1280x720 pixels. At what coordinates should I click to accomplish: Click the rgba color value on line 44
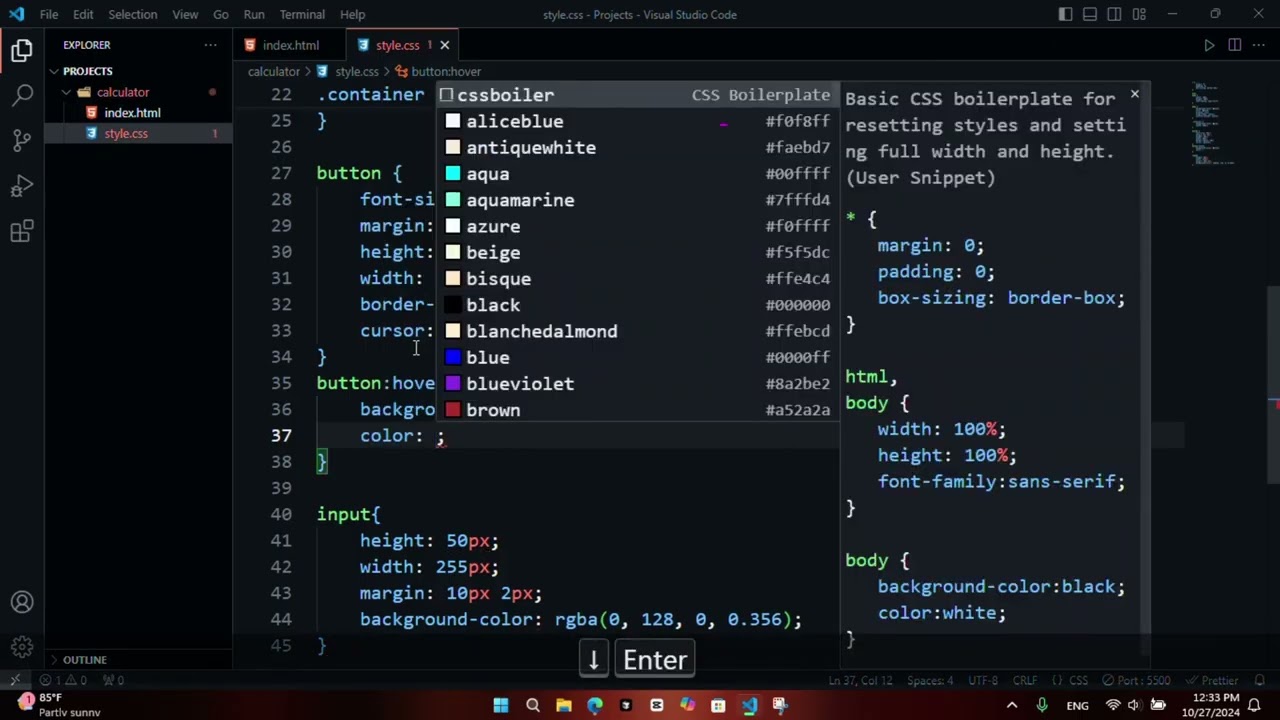tap(672, 620)
